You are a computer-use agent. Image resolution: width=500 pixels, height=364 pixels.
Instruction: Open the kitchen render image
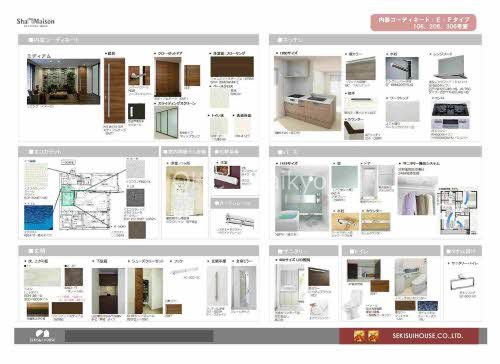(x=307, y=93)
